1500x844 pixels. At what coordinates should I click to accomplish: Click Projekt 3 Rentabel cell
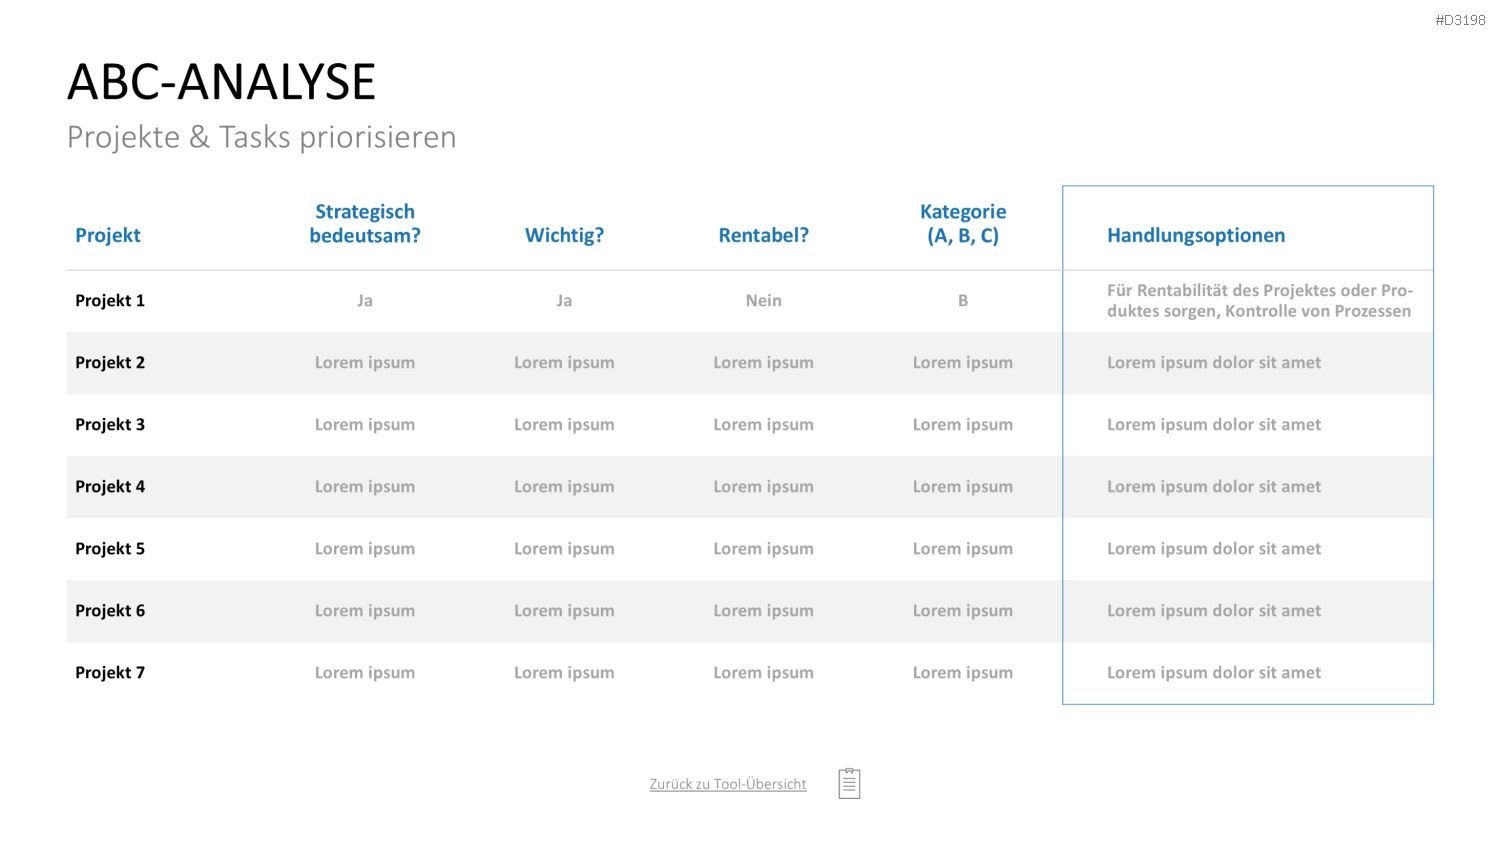[x=763, y=424]
